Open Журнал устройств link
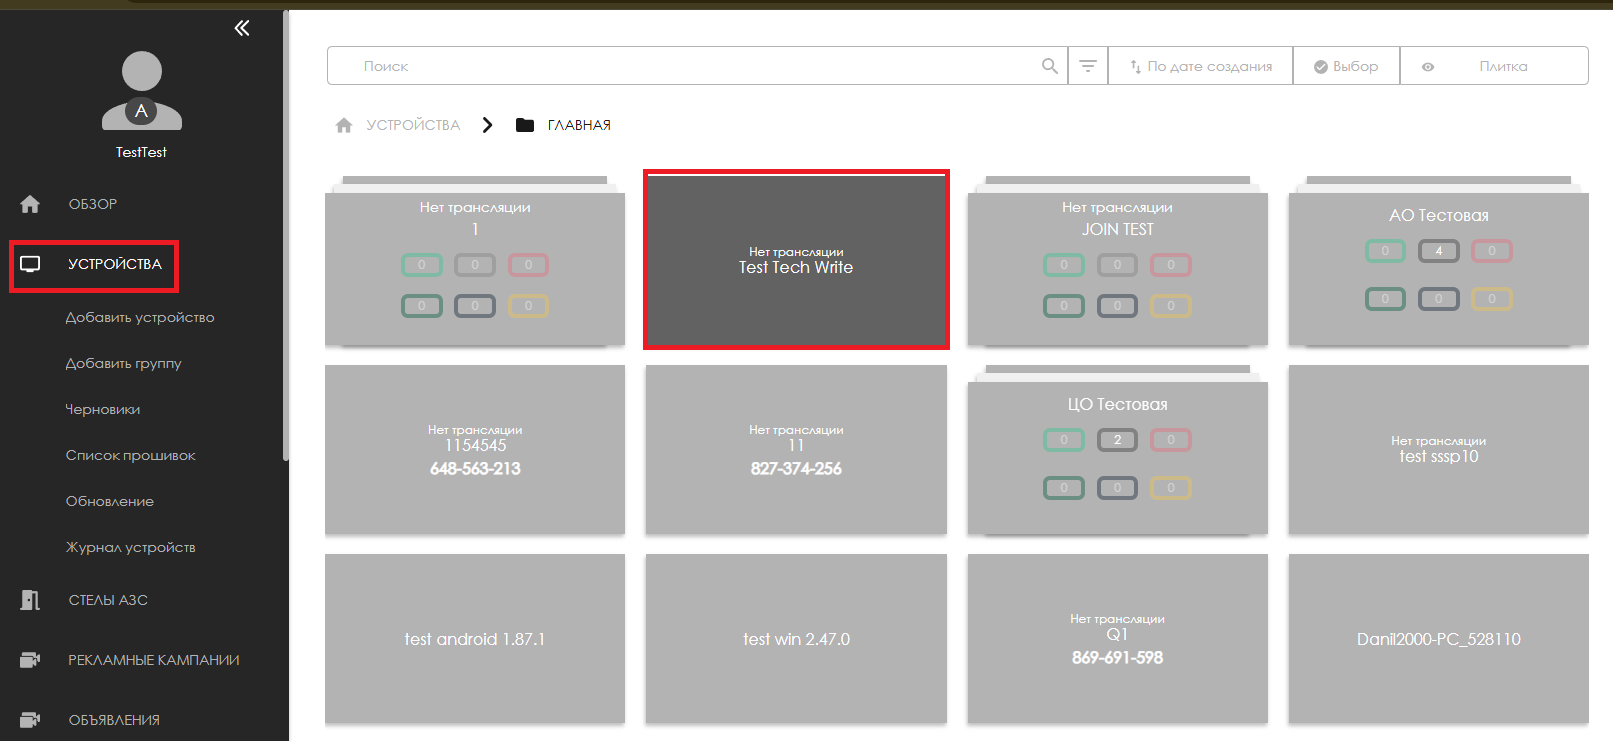Image resolution: width=1613 pixels, height=741 pixels. (x=131, y=548)
